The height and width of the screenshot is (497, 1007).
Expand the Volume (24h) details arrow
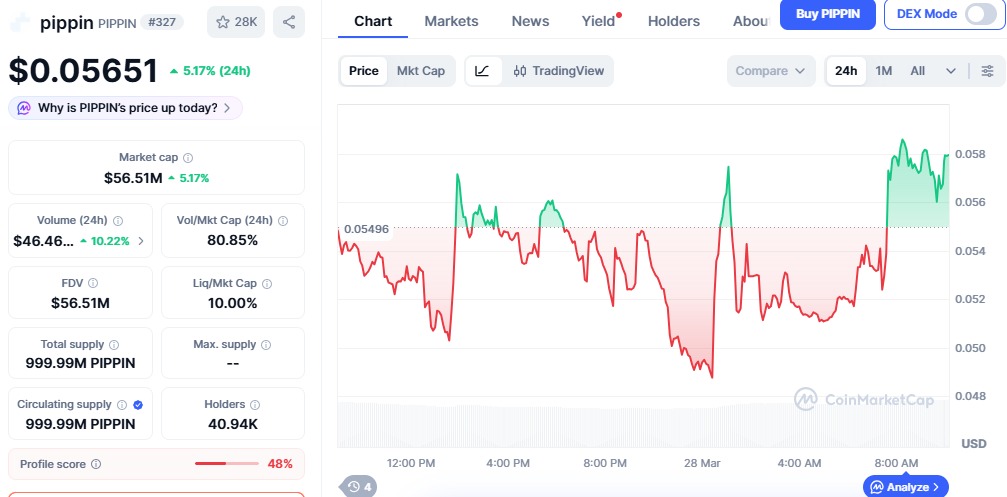pyautogui.click(x=141, y=241)
